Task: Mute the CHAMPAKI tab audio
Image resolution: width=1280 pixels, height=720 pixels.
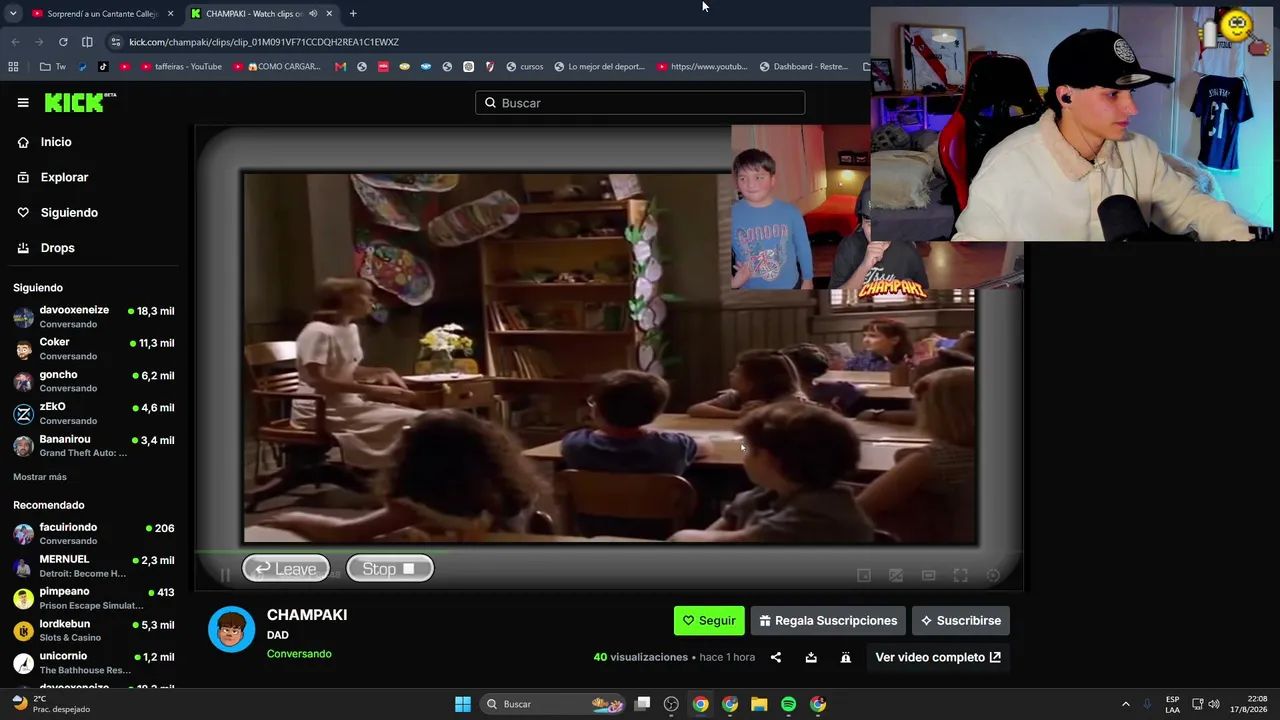Action: click(313, 14)
